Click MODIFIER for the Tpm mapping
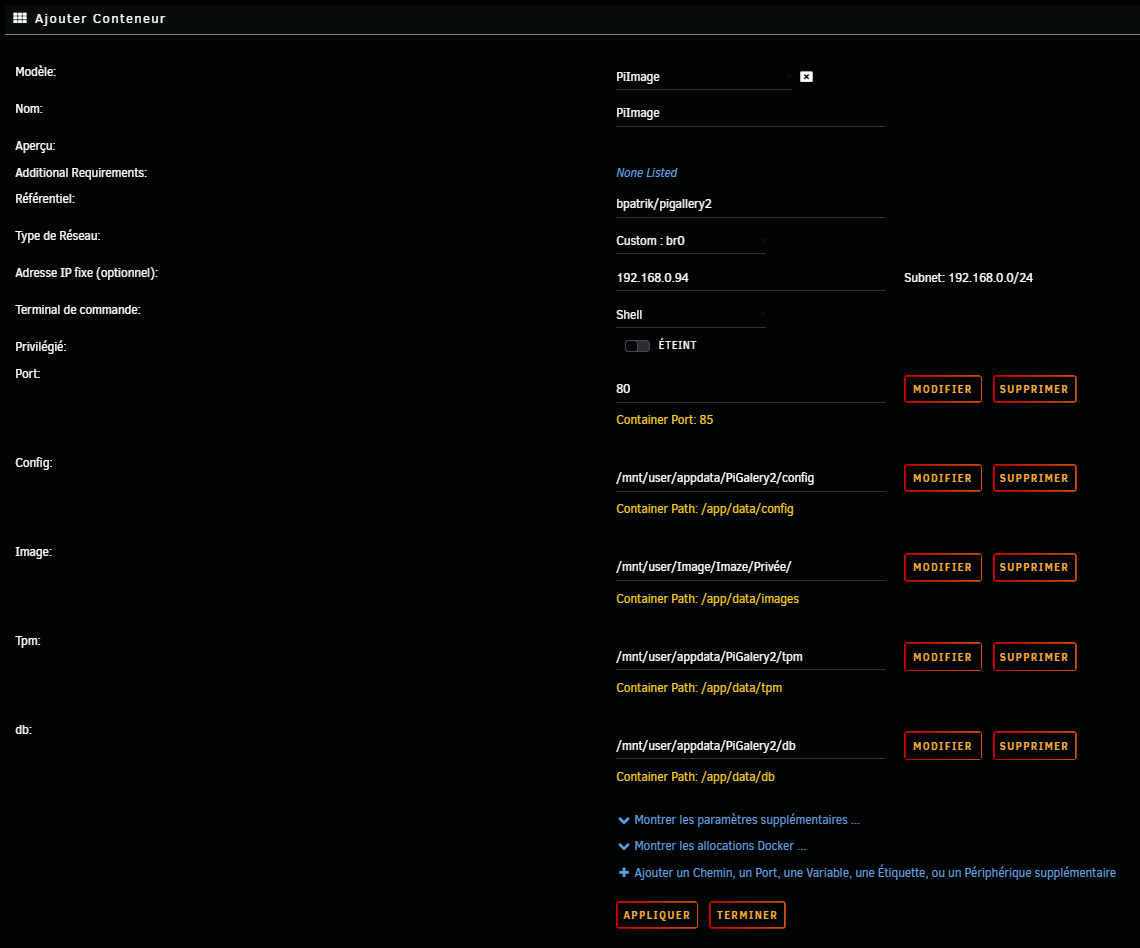This screenshot has width=1140, height=948. coord(942,656)
